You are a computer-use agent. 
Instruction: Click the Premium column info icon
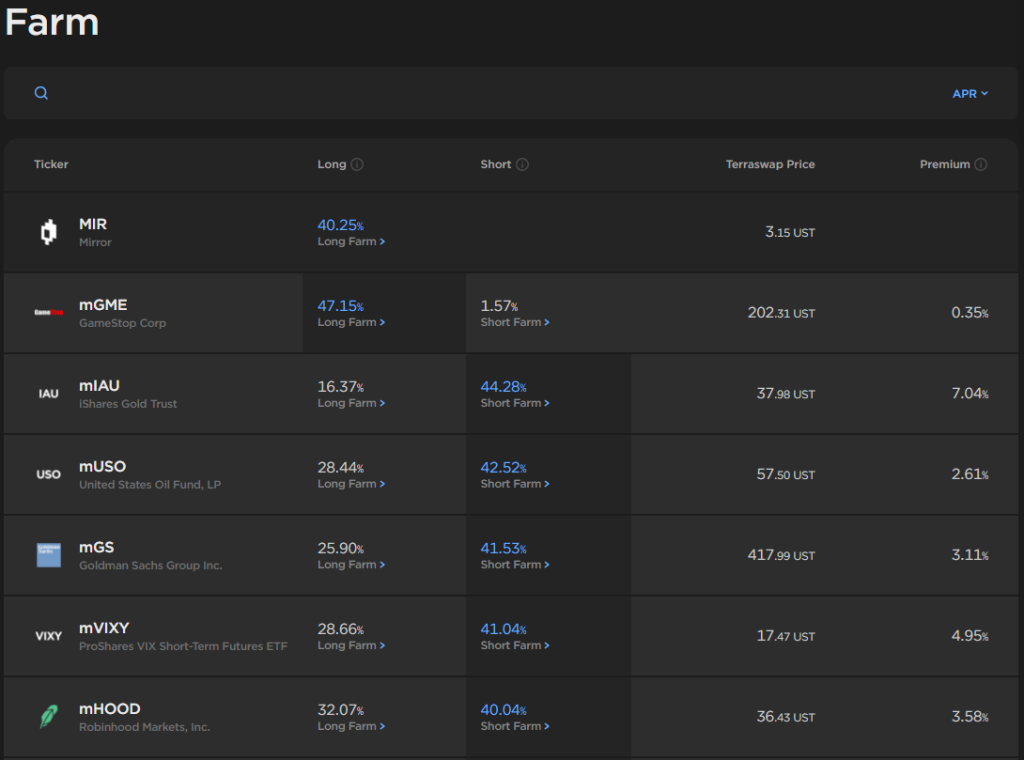pyautogui.click(x=981, y=165)
